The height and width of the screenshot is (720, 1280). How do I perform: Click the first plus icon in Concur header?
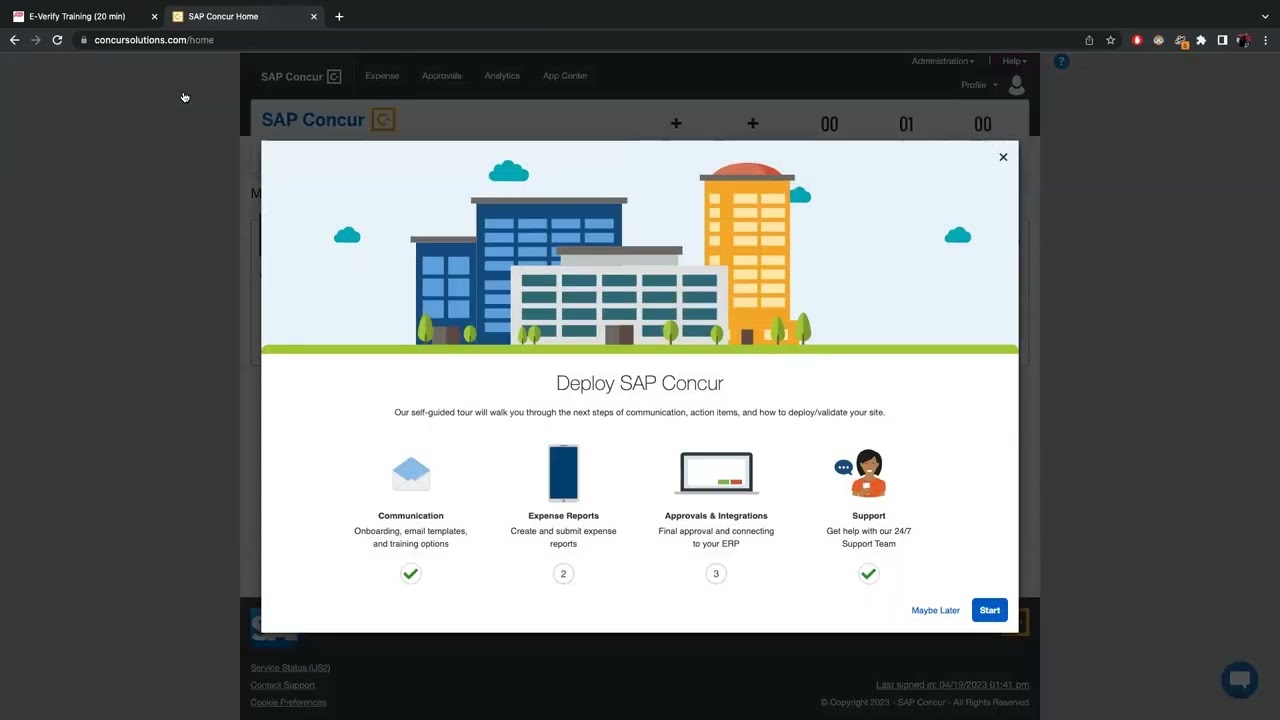coord(676,123)
